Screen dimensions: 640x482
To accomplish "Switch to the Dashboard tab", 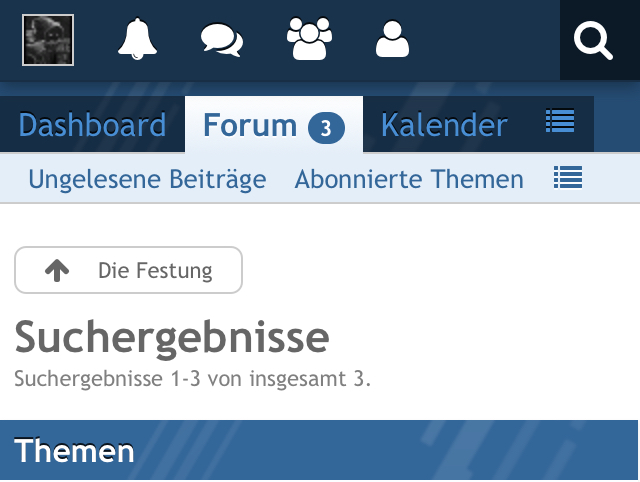I will pos(92,126).
